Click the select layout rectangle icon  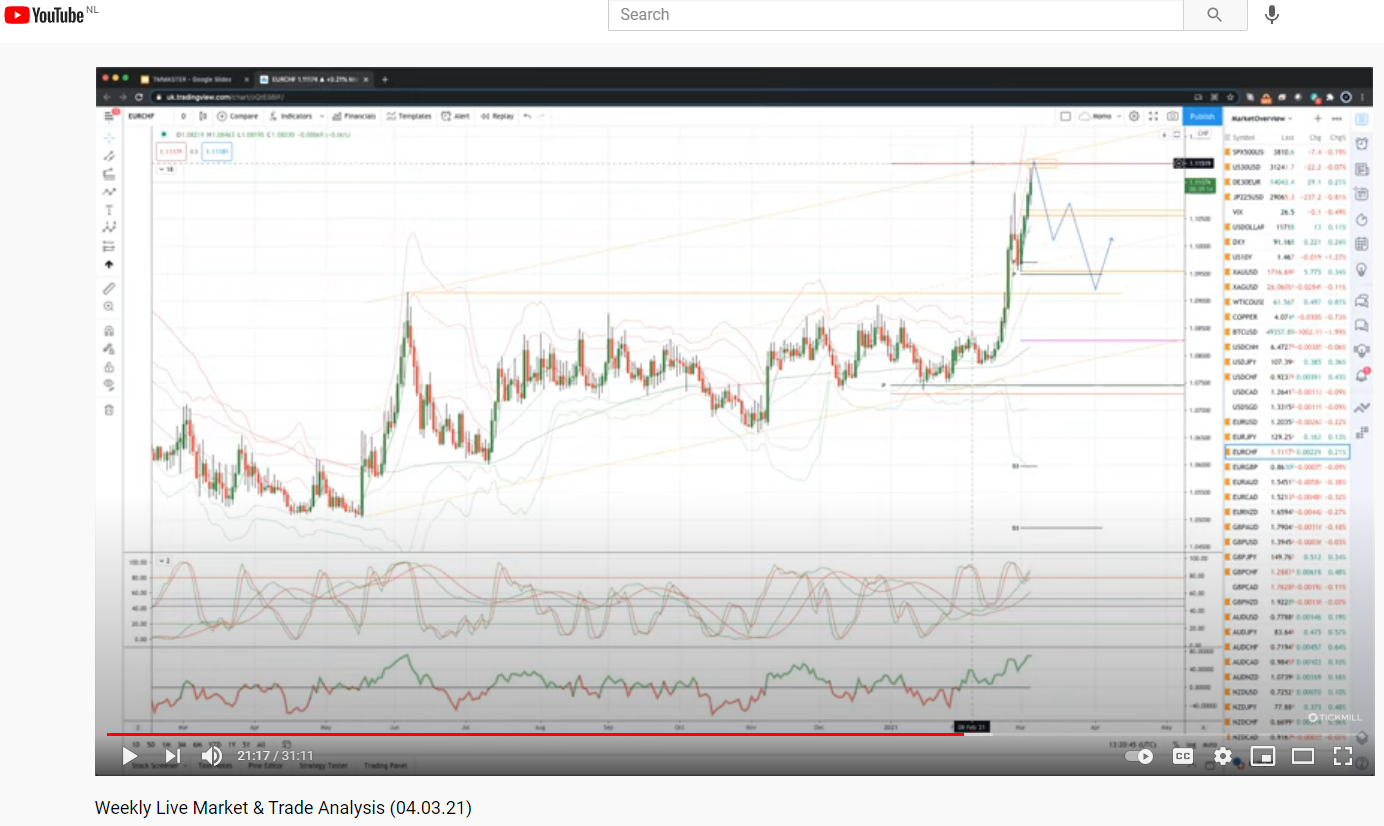(1066, 116)
